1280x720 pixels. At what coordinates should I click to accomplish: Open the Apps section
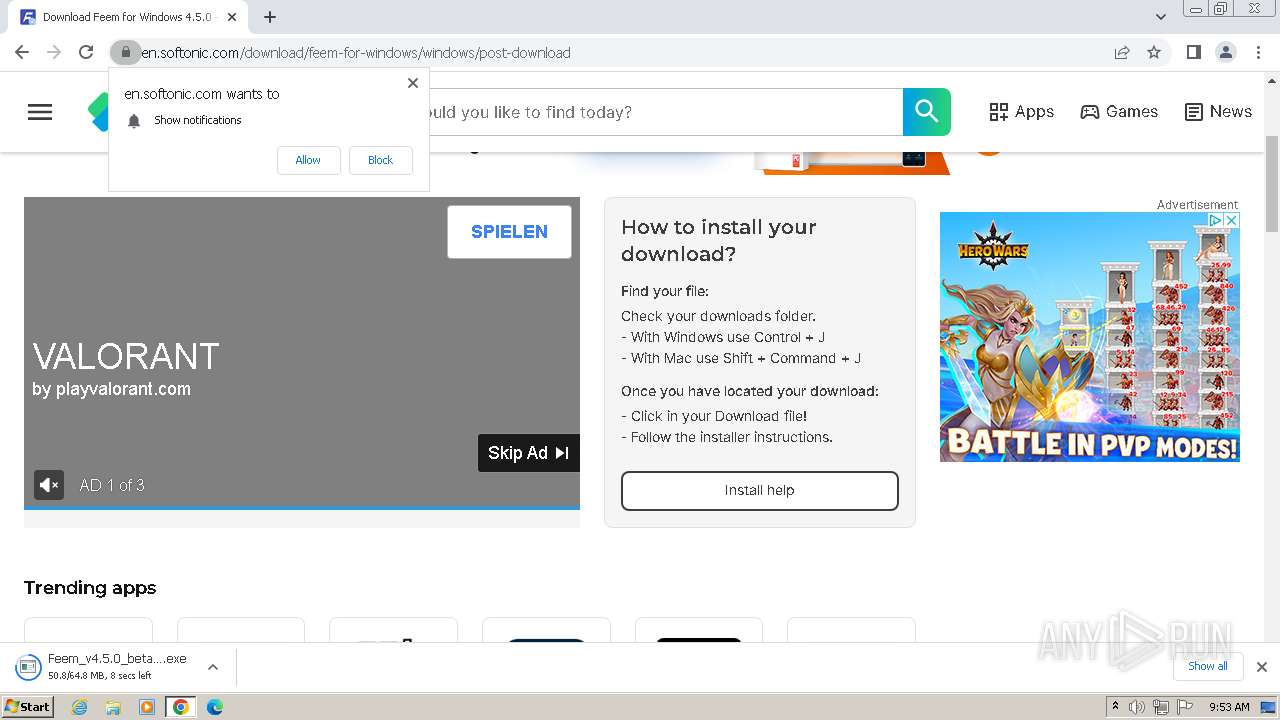(1021, 112)
